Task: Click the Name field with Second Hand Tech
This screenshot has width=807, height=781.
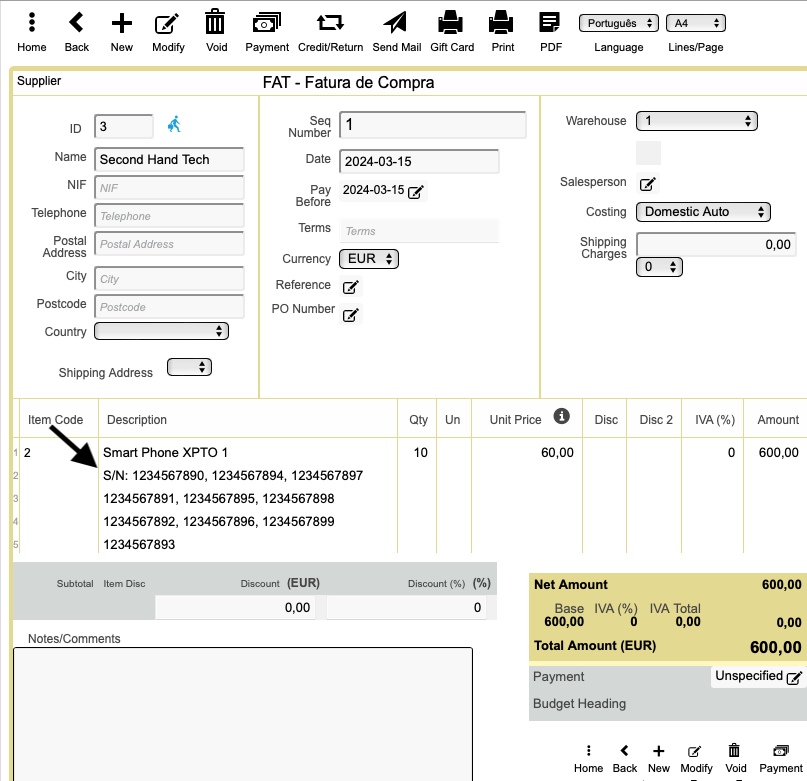Action: (169, 160)
